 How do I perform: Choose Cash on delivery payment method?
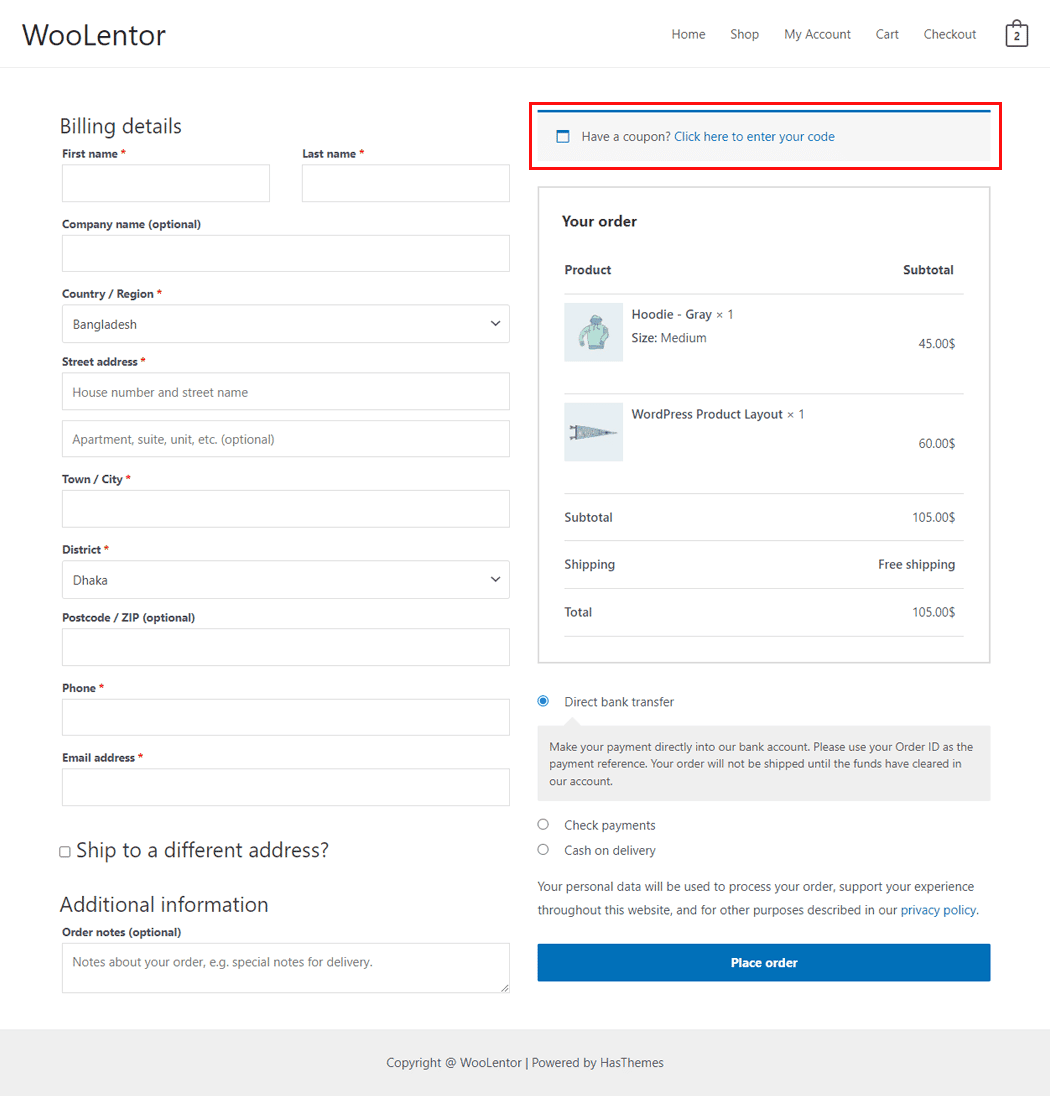(x=543, y=850)
